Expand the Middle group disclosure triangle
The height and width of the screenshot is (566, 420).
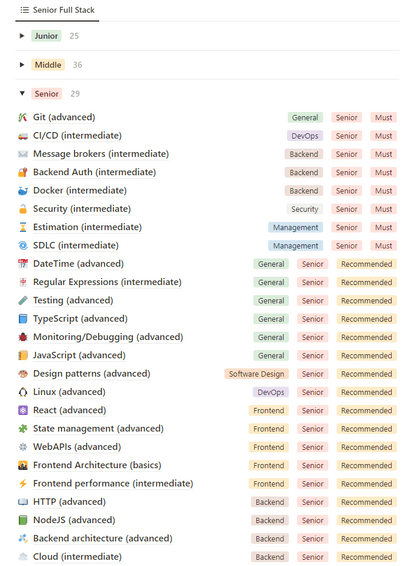pos(22,65)
